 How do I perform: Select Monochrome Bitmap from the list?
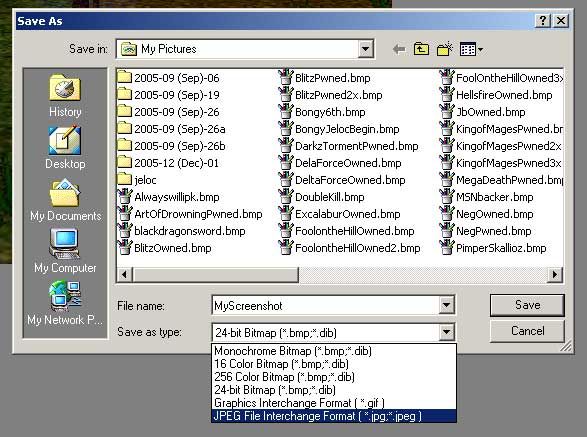[334, 351]
